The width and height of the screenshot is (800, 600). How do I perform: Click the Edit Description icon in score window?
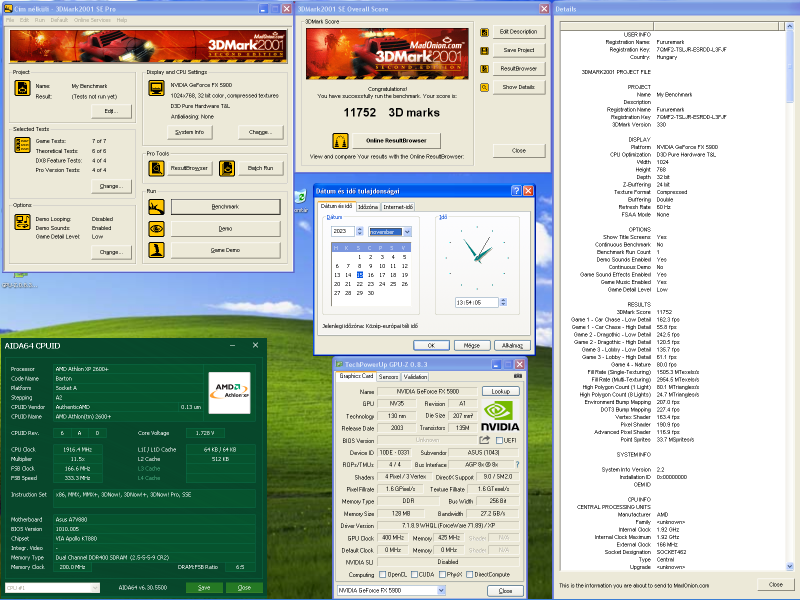click(x=484, y=32)
